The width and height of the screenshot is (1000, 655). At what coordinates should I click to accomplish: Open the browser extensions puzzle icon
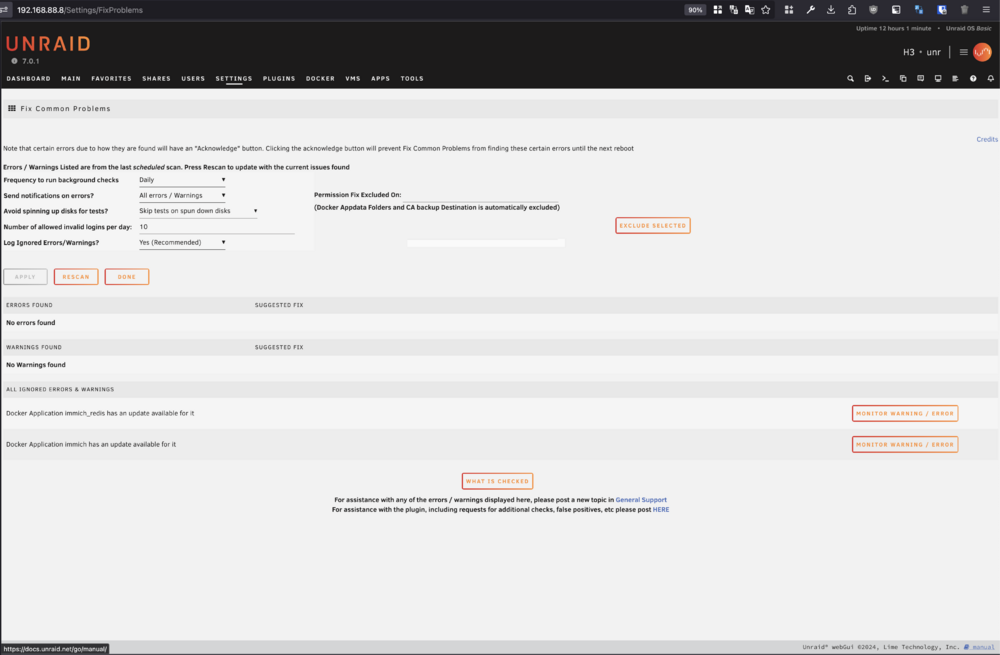[852, 10]
